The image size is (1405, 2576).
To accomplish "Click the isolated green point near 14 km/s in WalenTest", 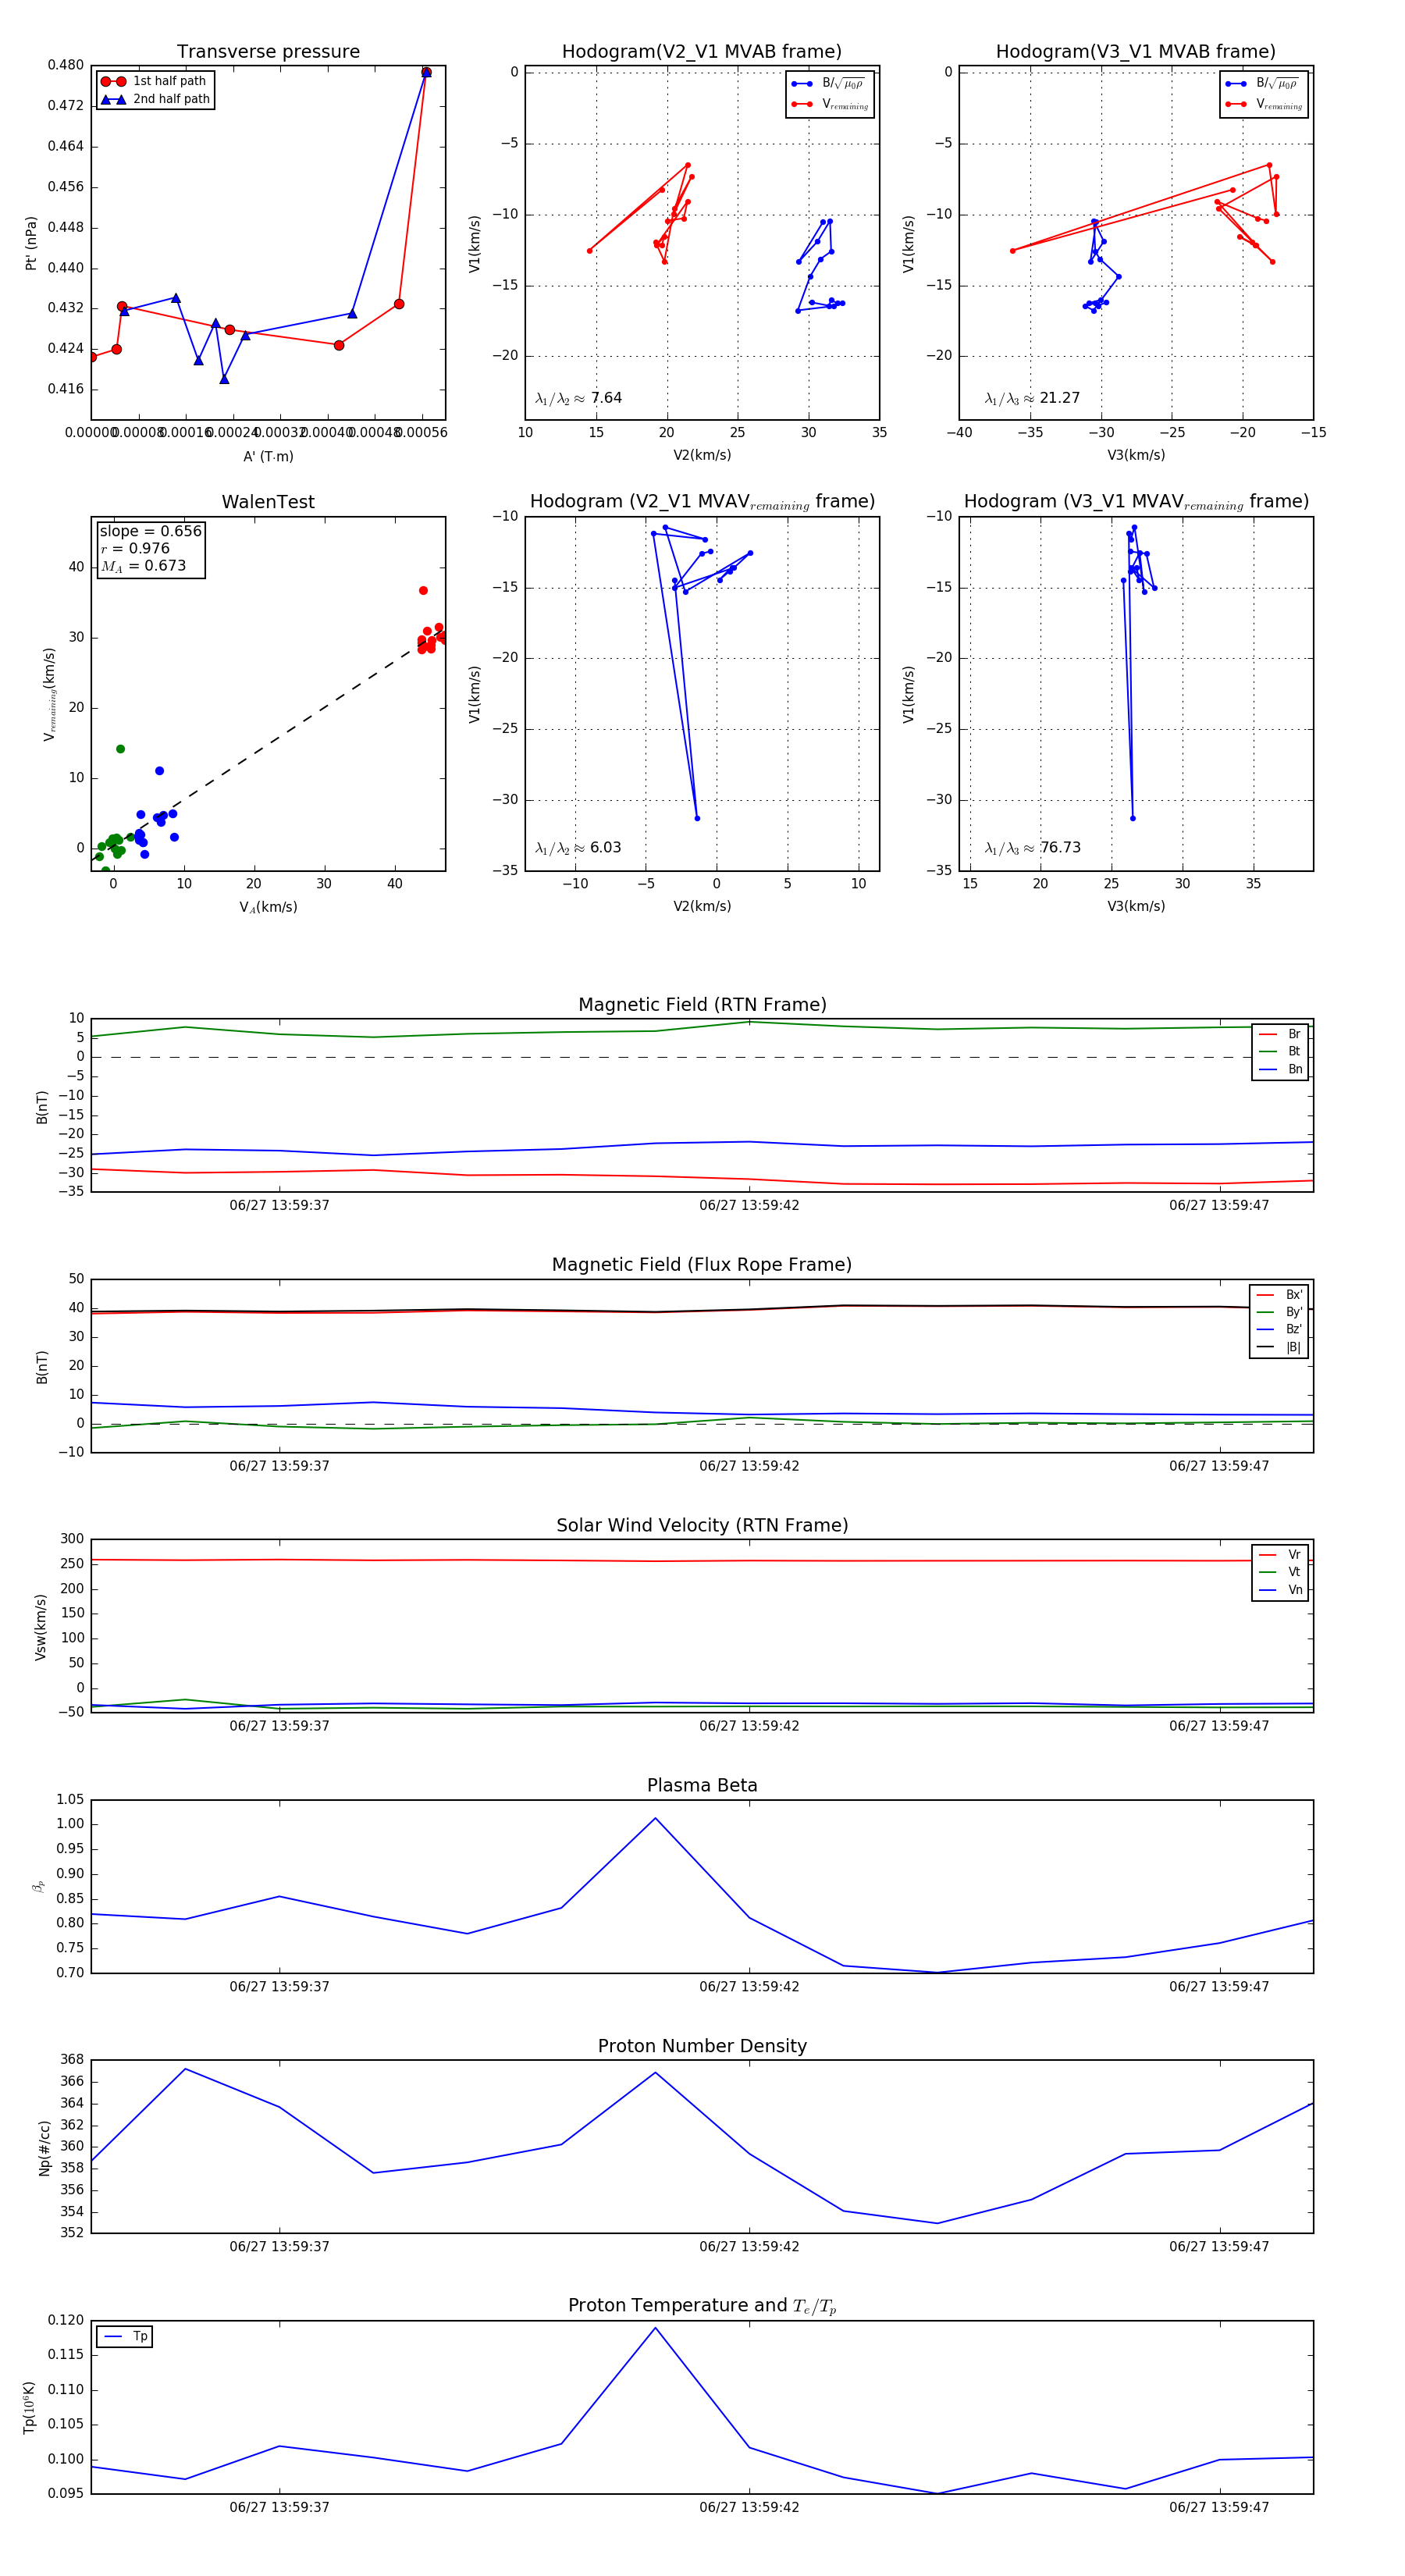I will 120,749.
